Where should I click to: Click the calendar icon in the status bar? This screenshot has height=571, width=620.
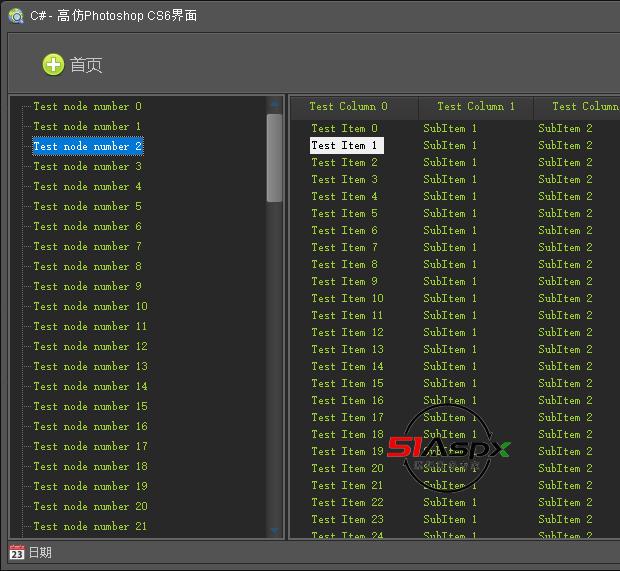(17, 552)
